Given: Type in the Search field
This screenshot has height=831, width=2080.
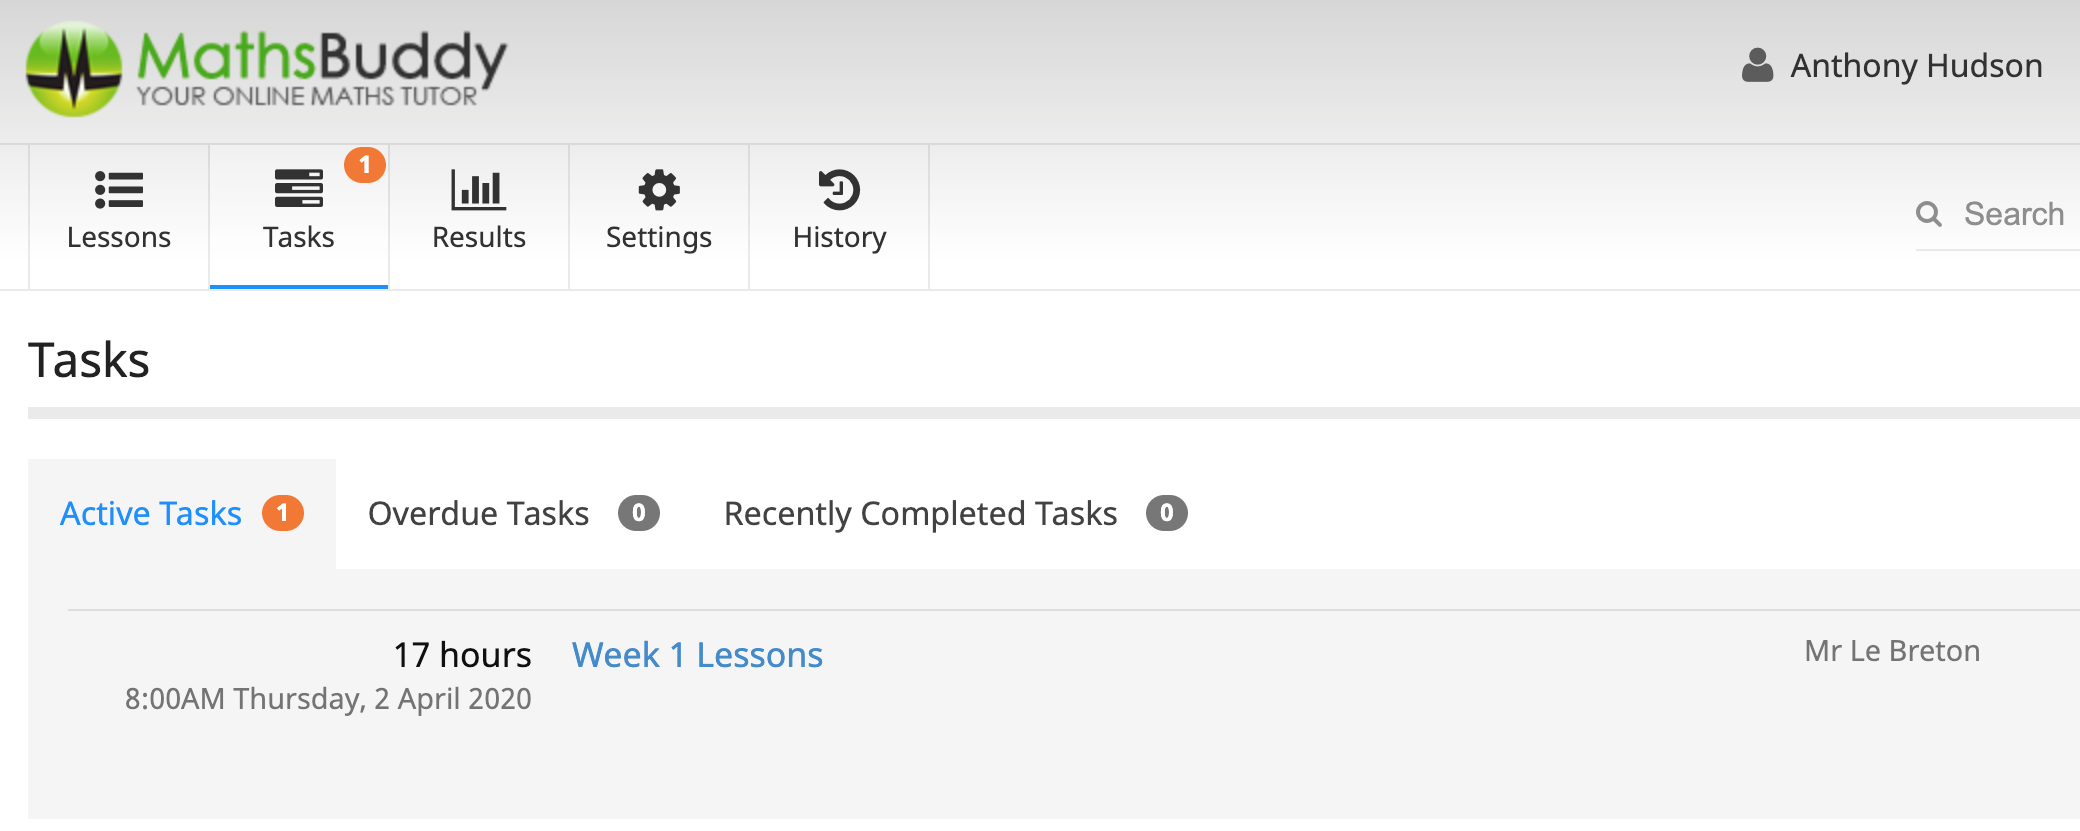Looking at the screenshot, I should (2014, 214).
